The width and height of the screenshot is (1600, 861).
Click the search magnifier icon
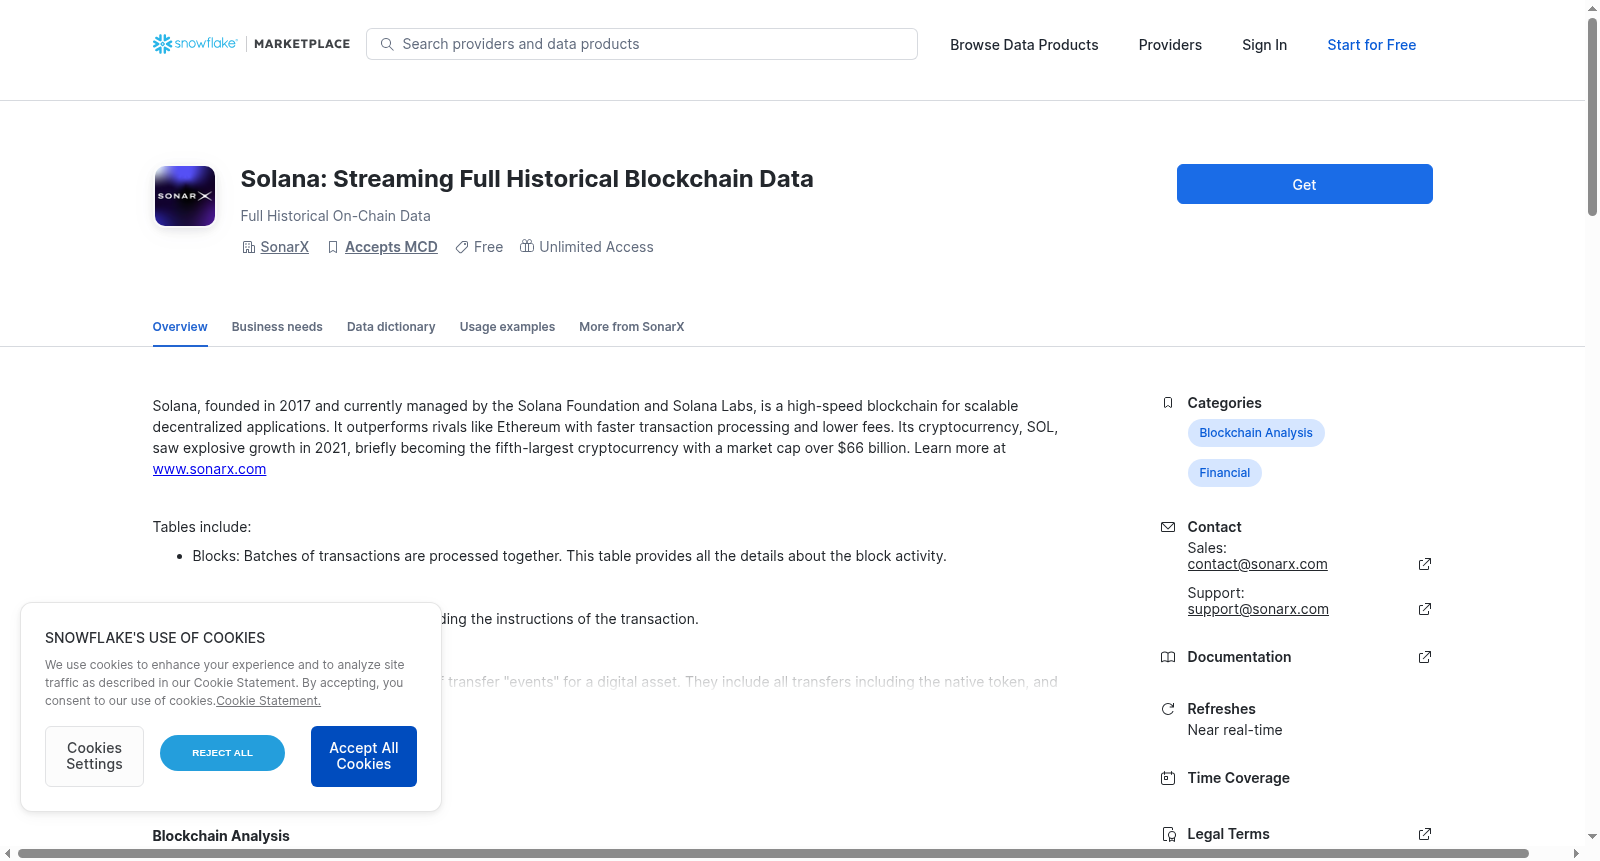pos(387,44)
